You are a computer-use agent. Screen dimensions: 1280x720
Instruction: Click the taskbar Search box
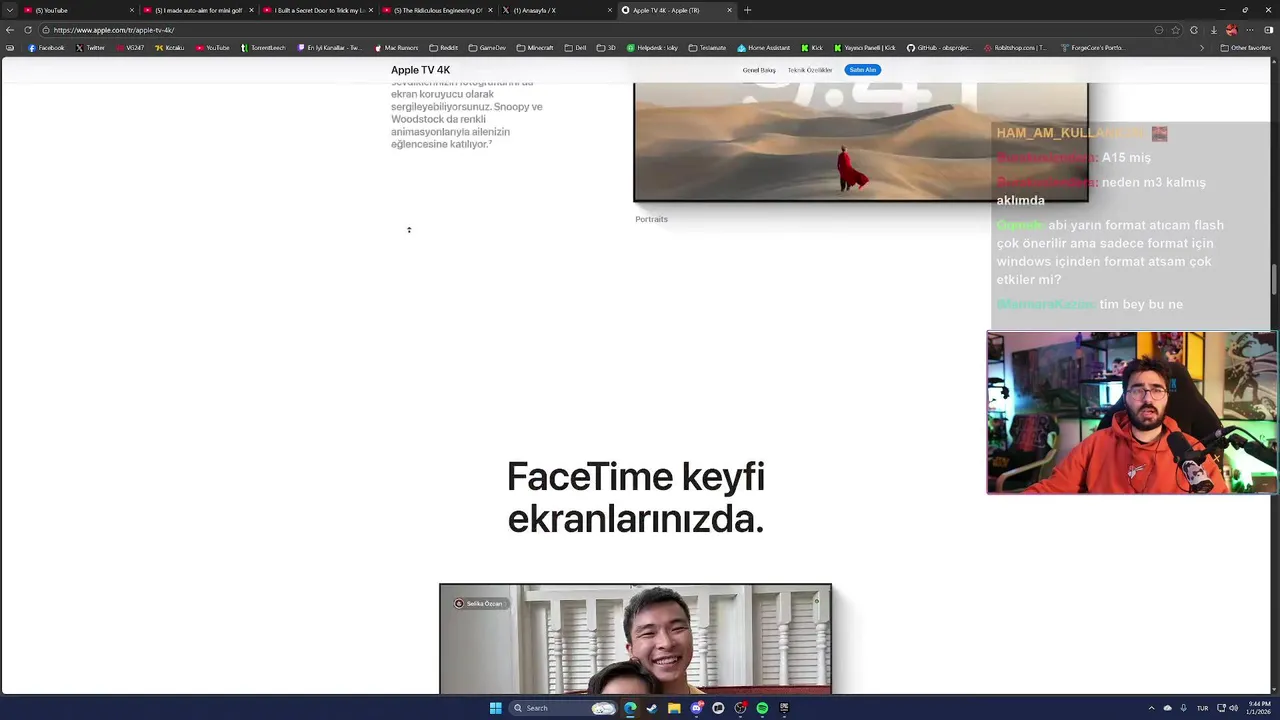563,708
